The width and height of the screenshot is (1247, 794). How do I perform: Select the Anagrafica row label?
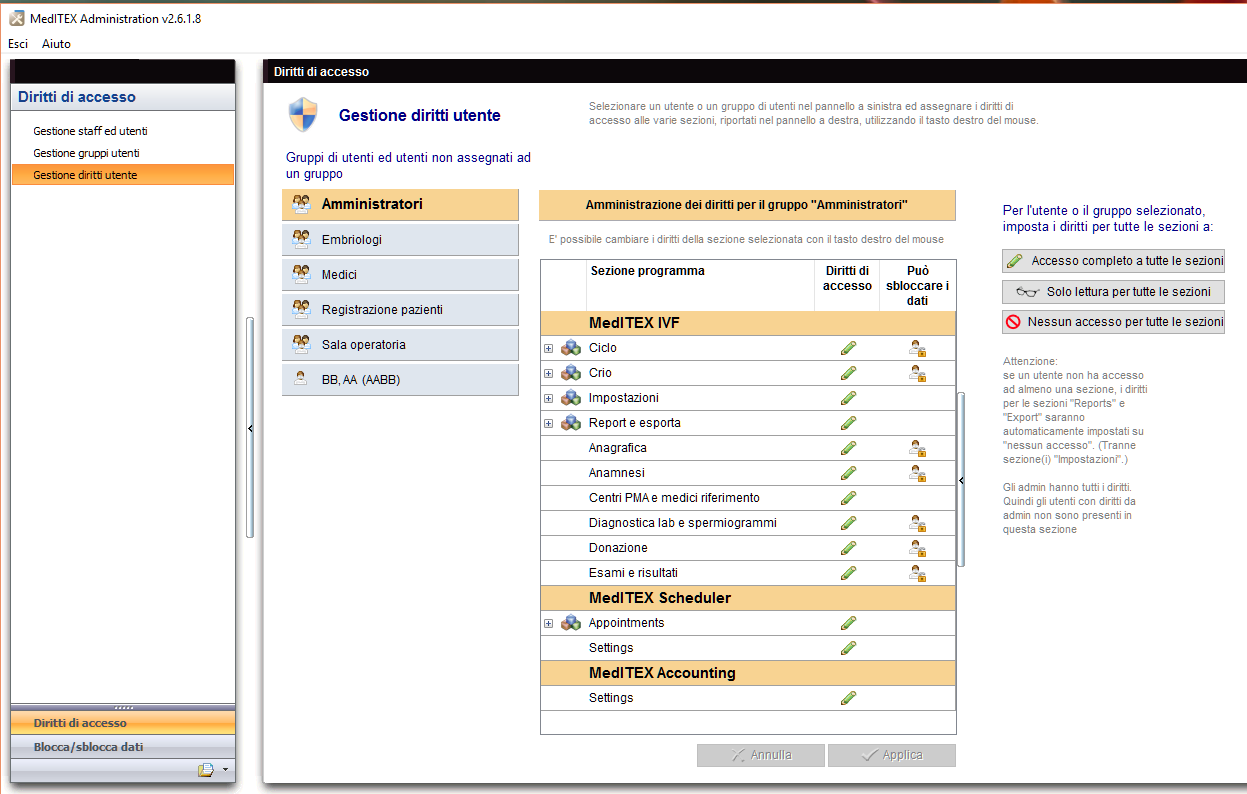click(x=618, y=448)
